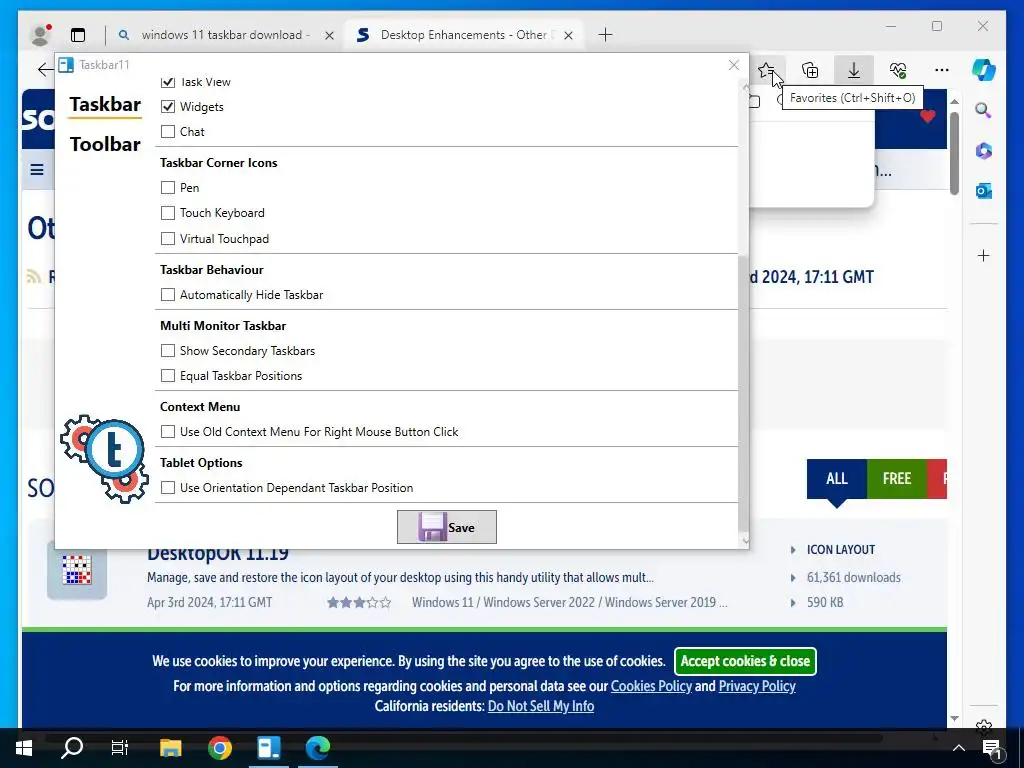Open the notification center icon
The image size is (1024, 768).
coord(991,748)
